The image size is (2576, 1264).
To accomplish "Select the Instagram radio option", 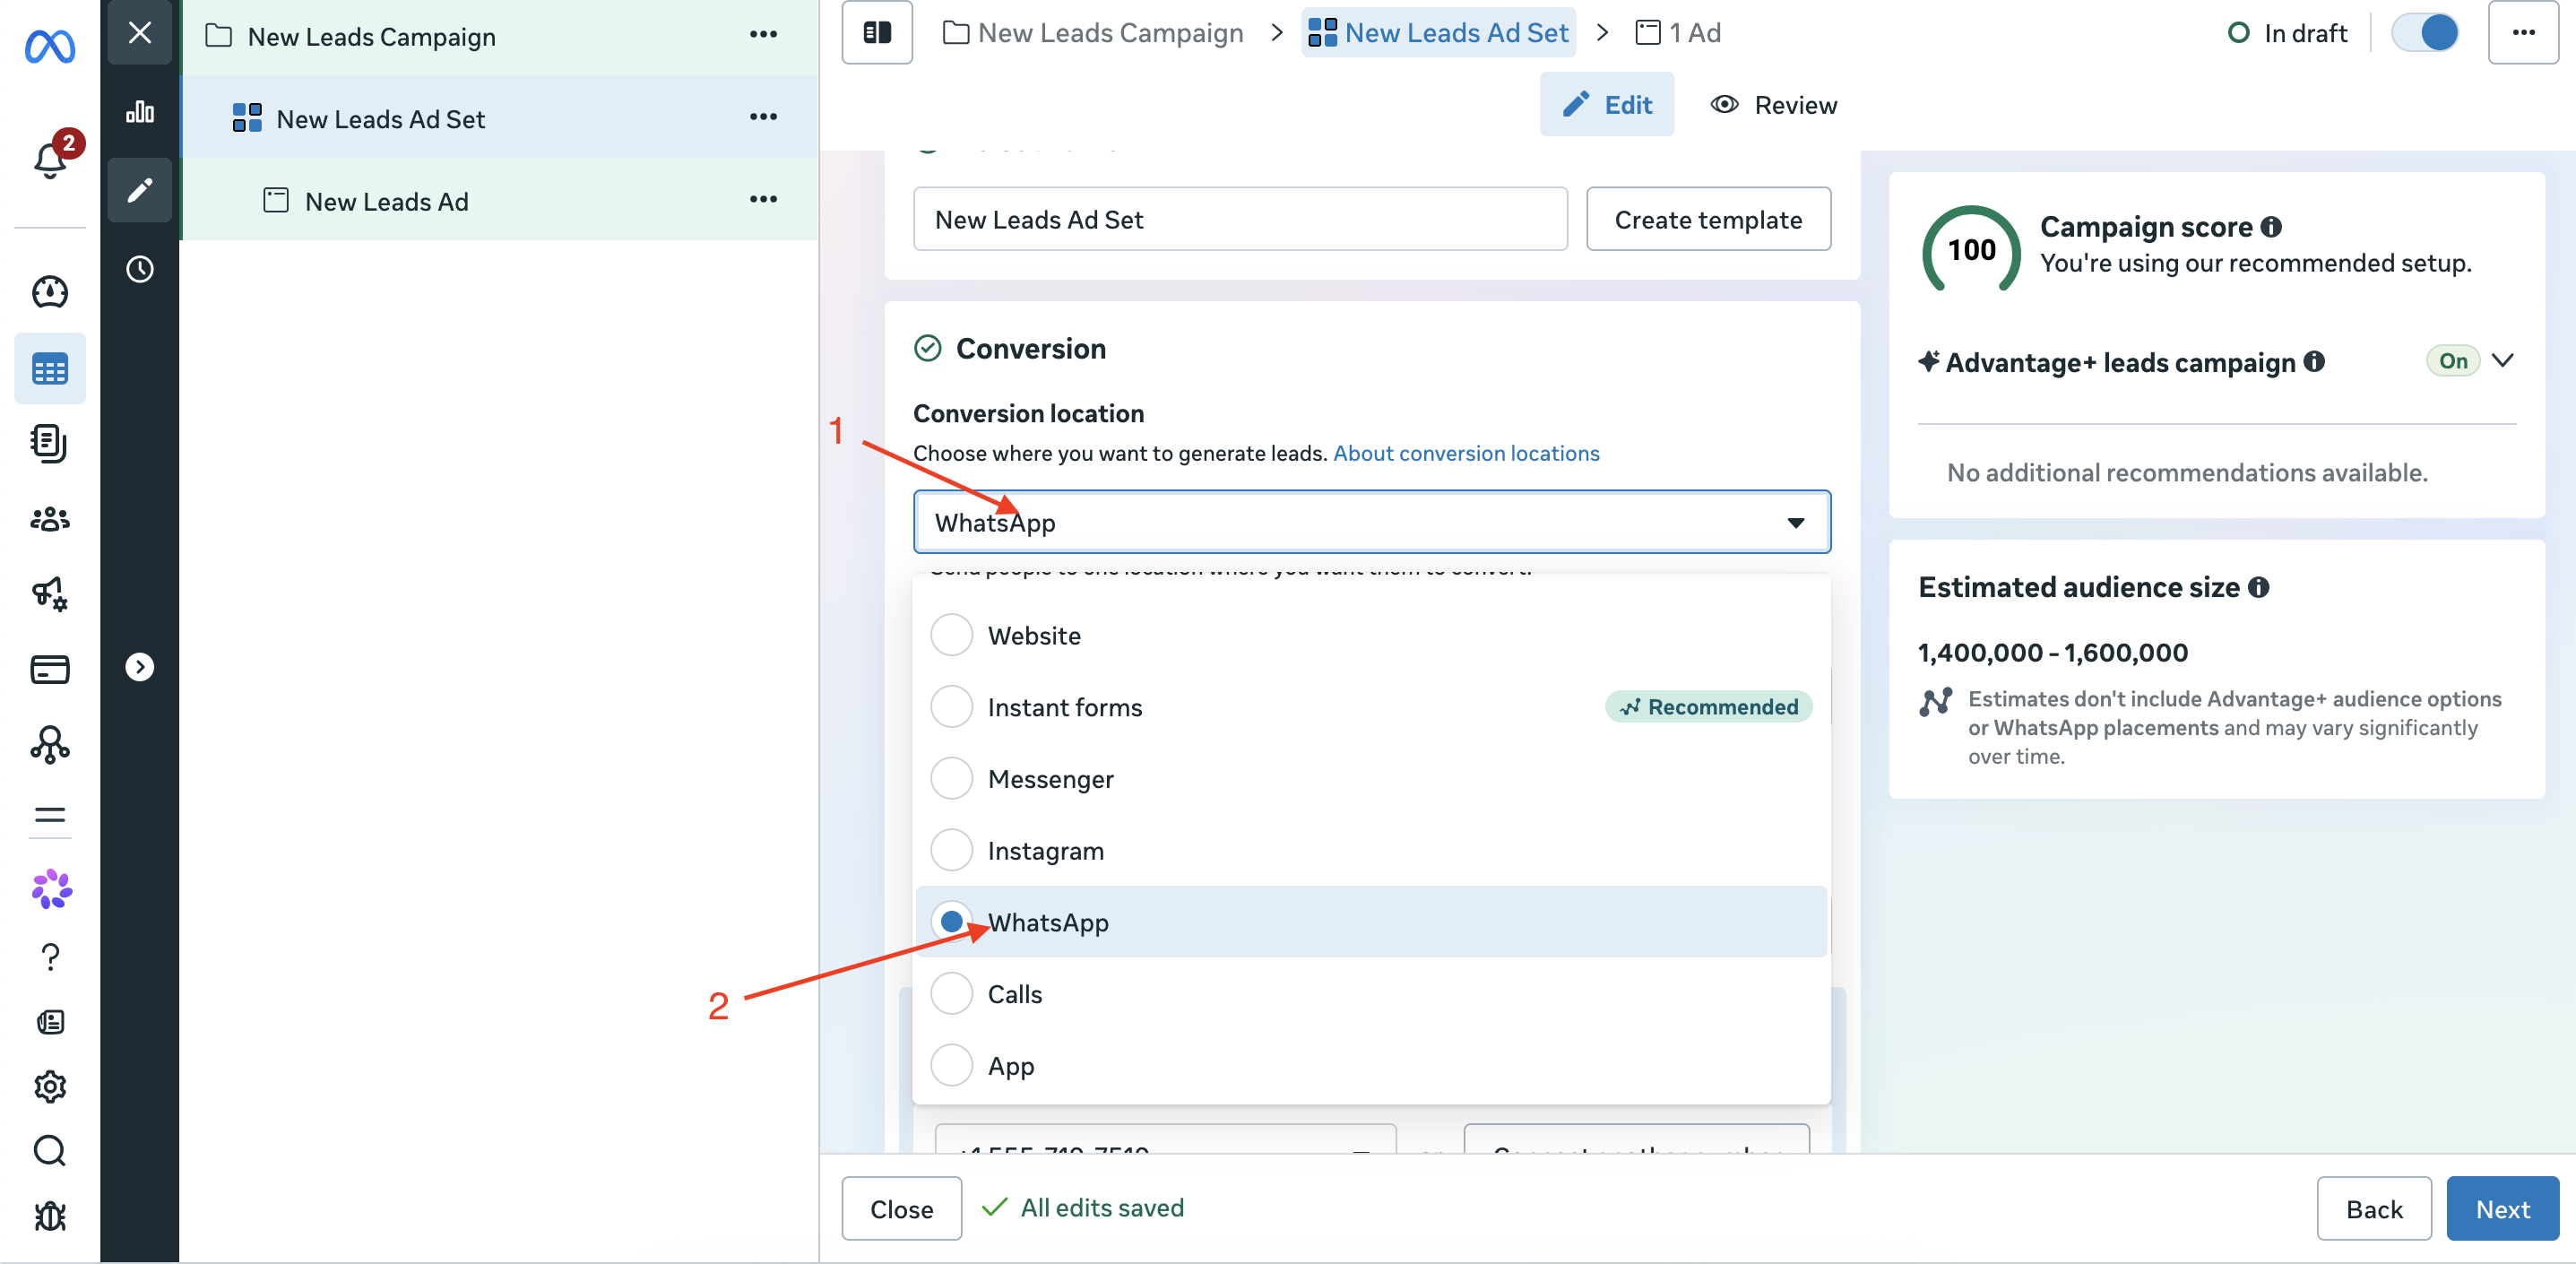I will click(951, 850).
